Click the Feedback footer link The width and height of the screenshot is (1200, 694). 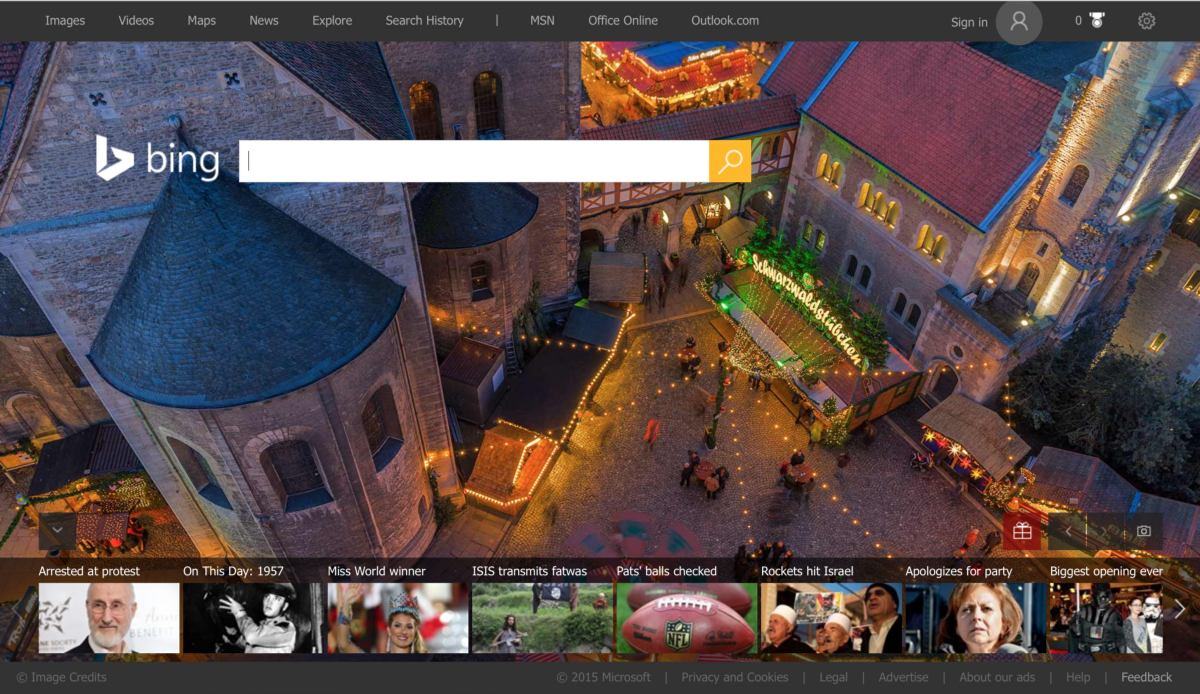coord(1147,677)
